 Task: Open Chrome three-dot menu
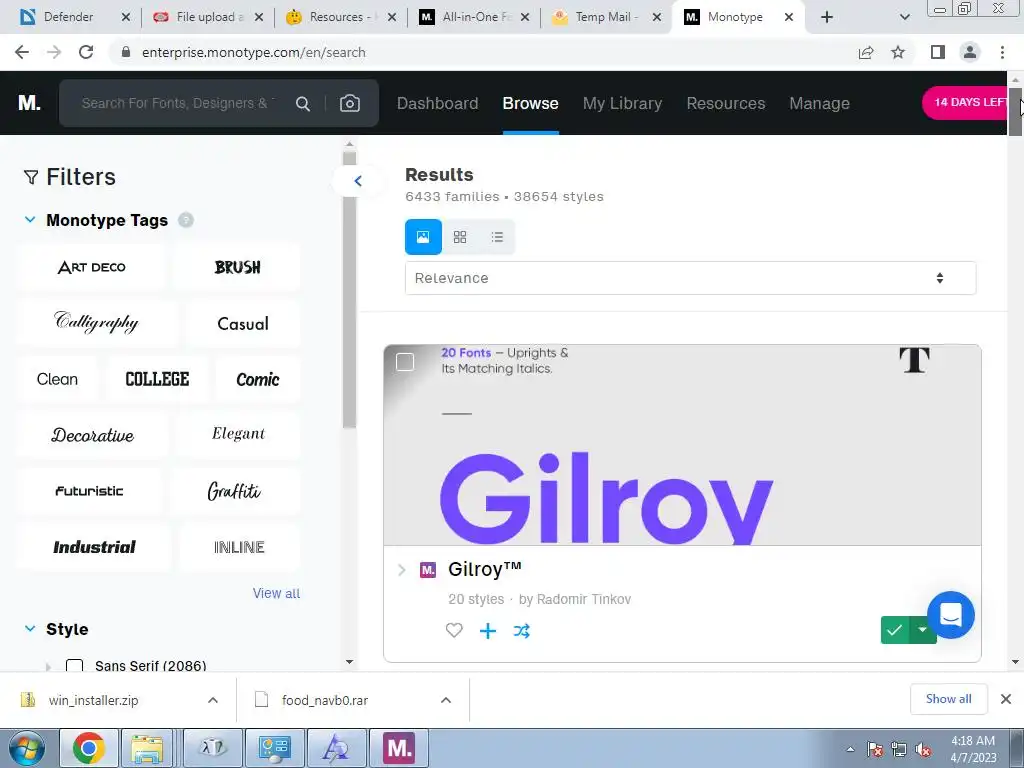pyautogui.click(x=1002, y=52)
